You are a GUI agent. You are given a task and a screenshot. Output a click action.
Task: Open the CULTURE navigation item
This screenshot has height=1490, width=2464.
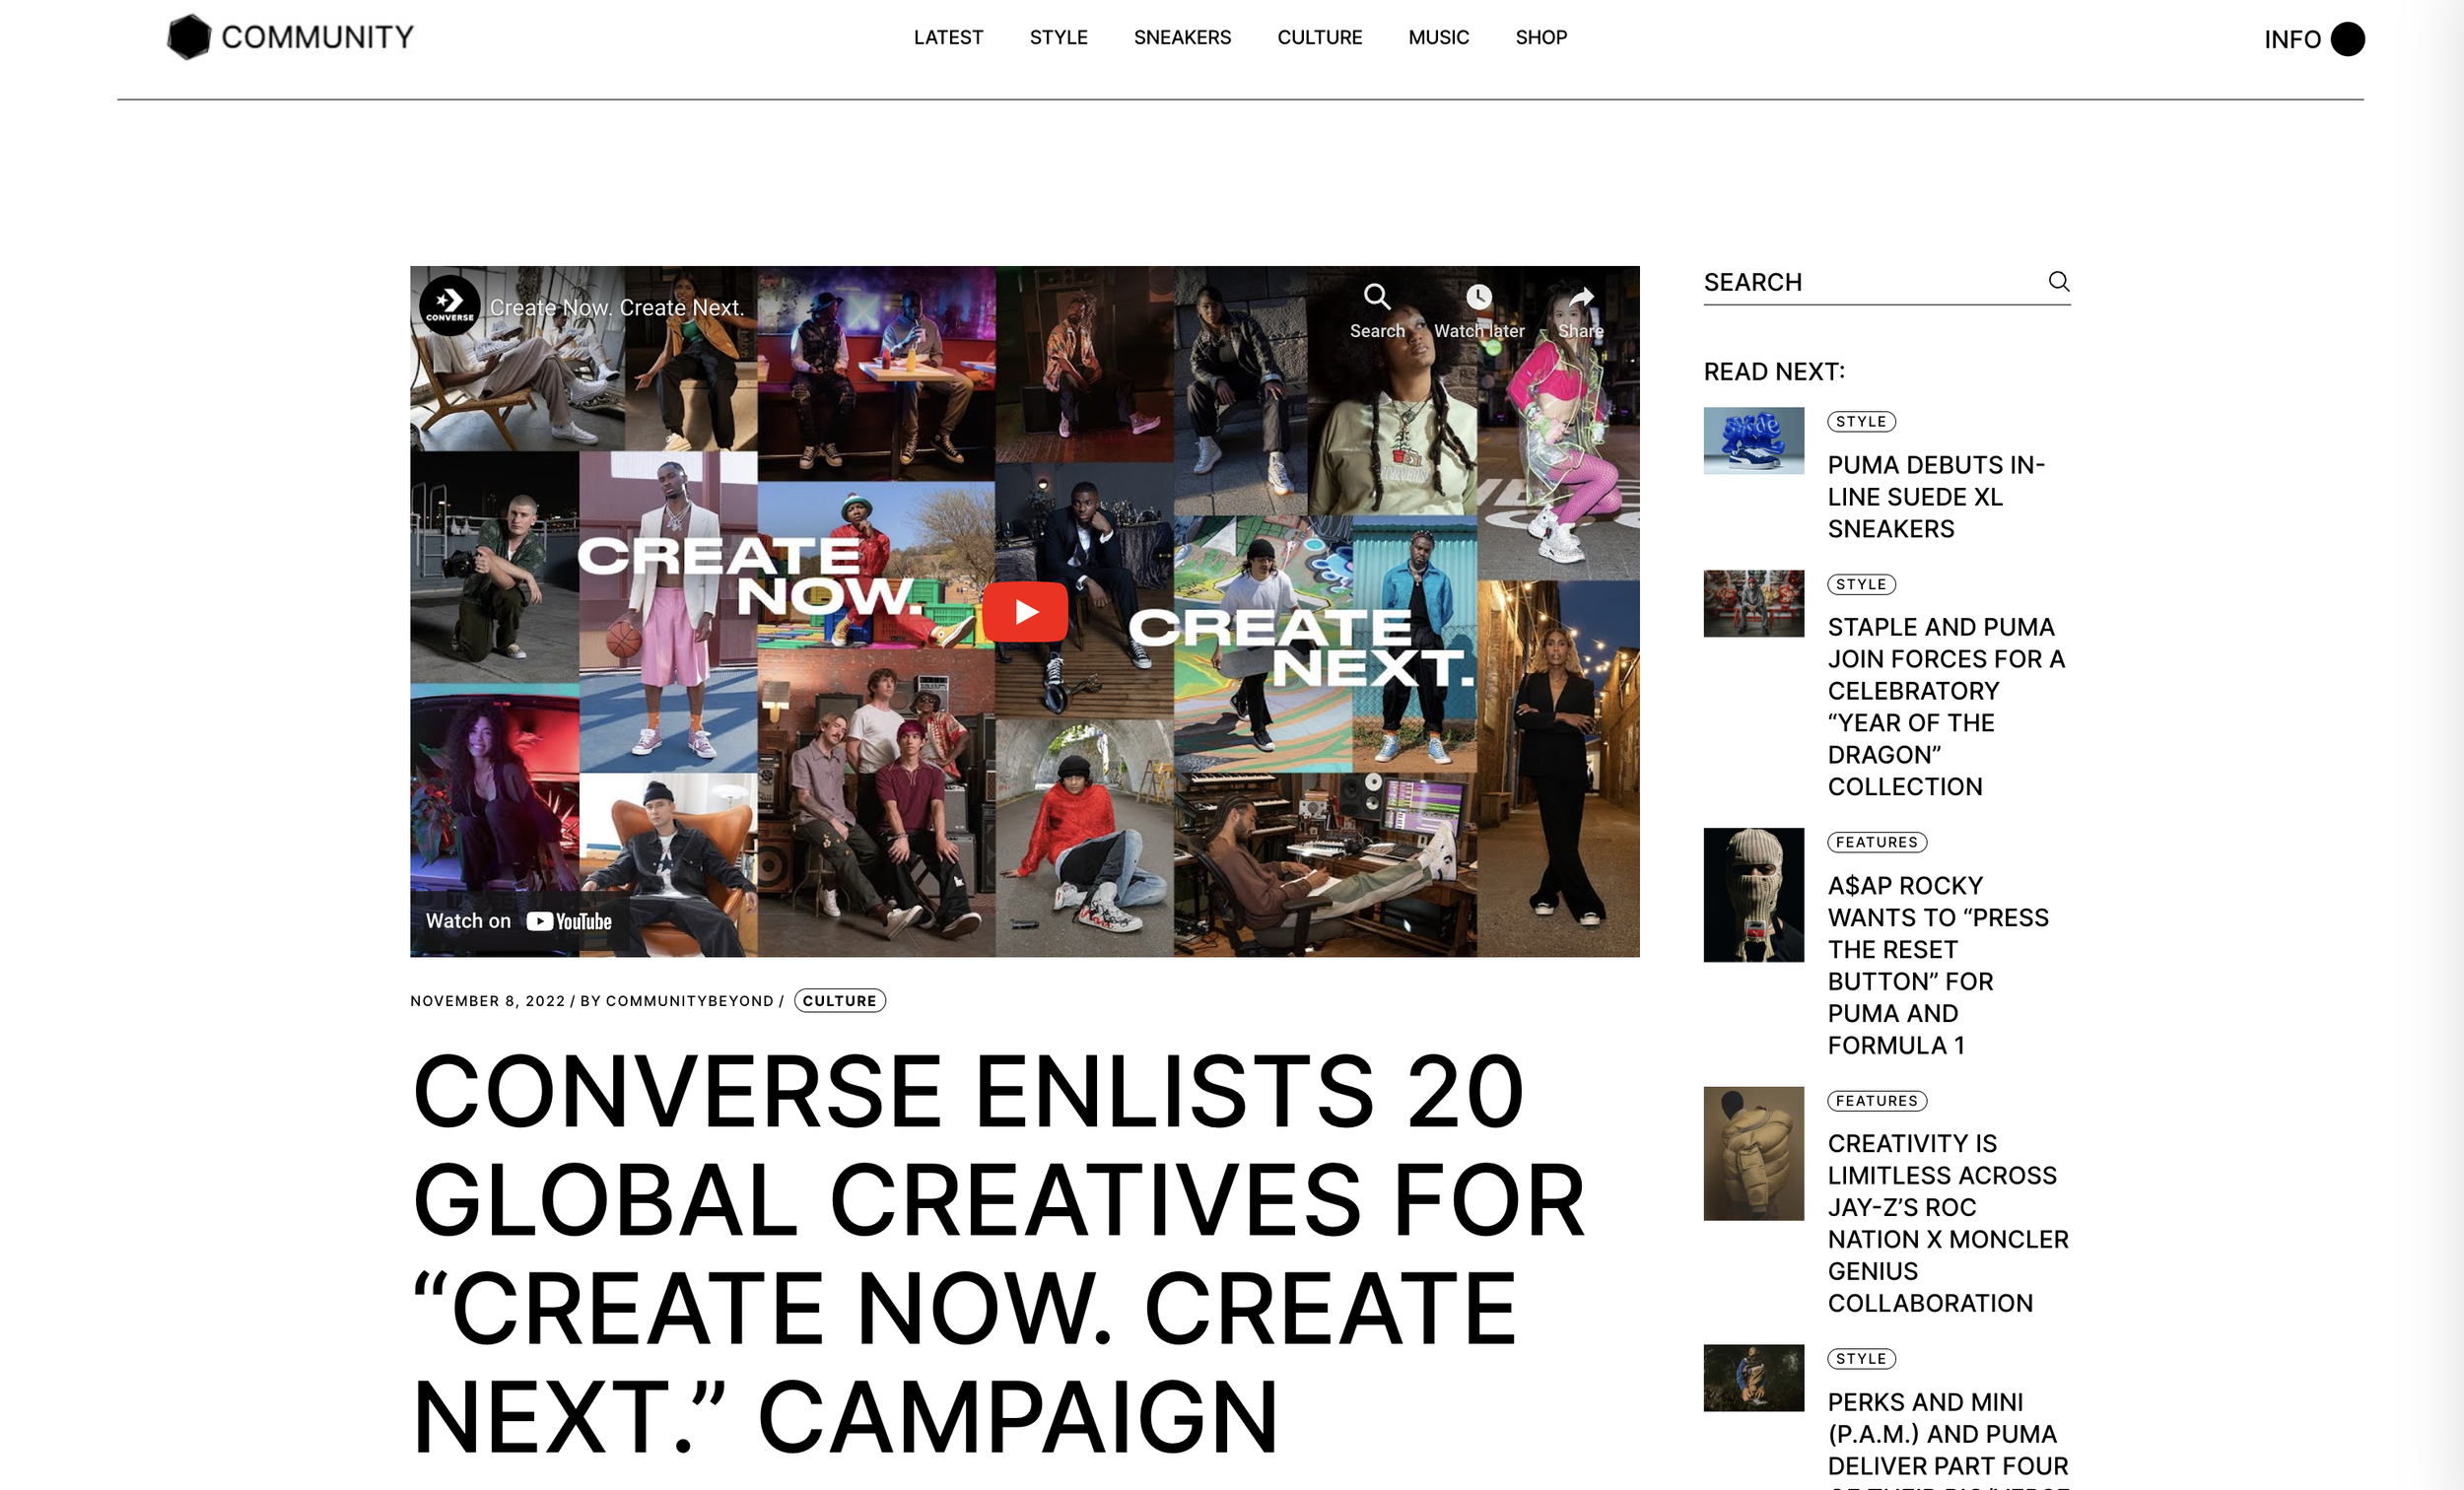[x=1319, y=37]
